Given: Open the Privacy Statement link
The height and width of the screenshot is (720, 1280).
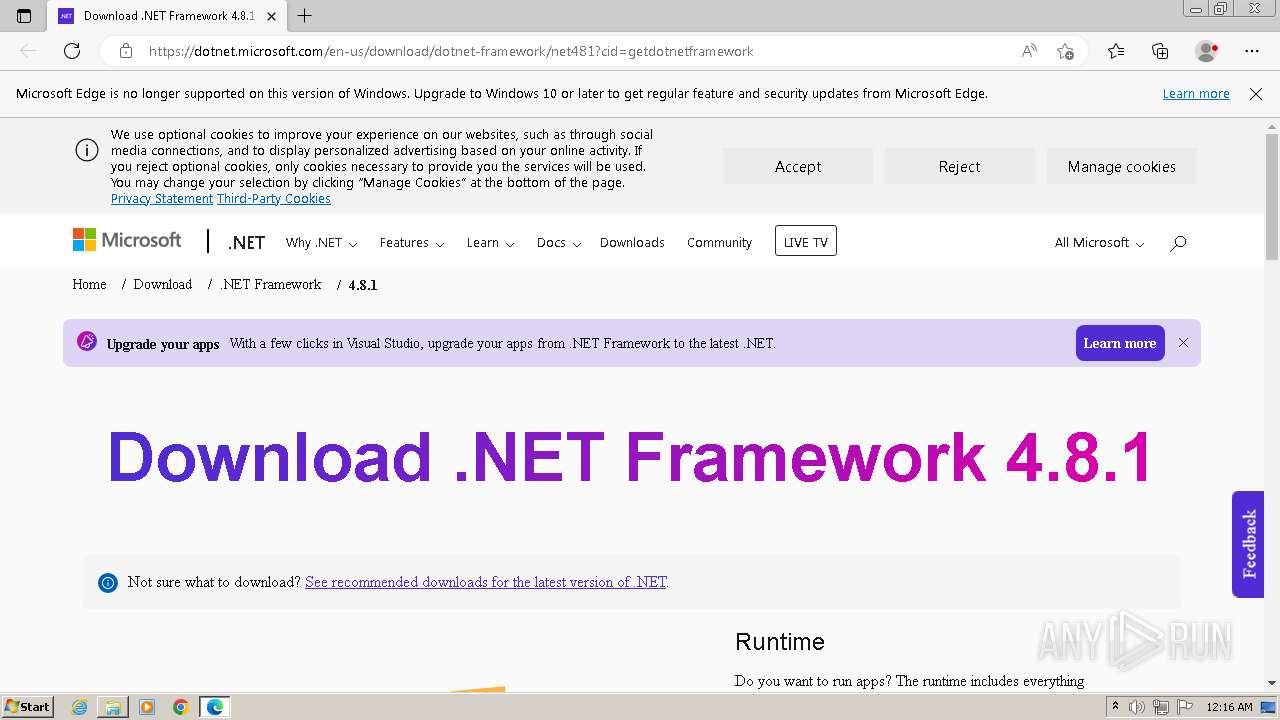Looking at the screenshot, I should [162, 199].
